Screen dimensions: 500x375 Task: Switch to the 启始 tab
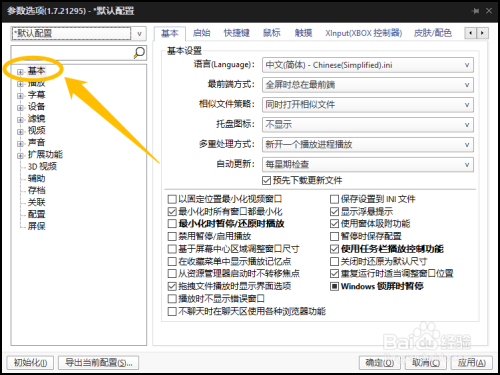(202, 33)
